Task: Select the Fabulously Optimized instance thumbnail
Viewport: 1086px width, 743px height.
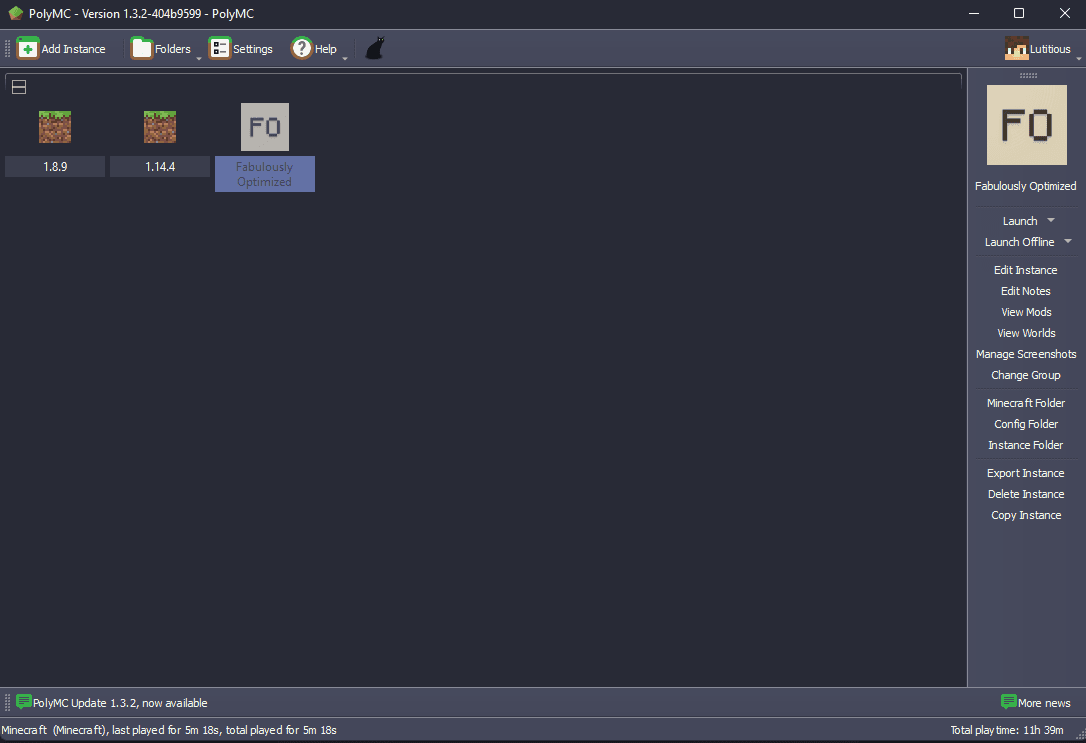Action: pyautogui.click(x=264, y=126)
